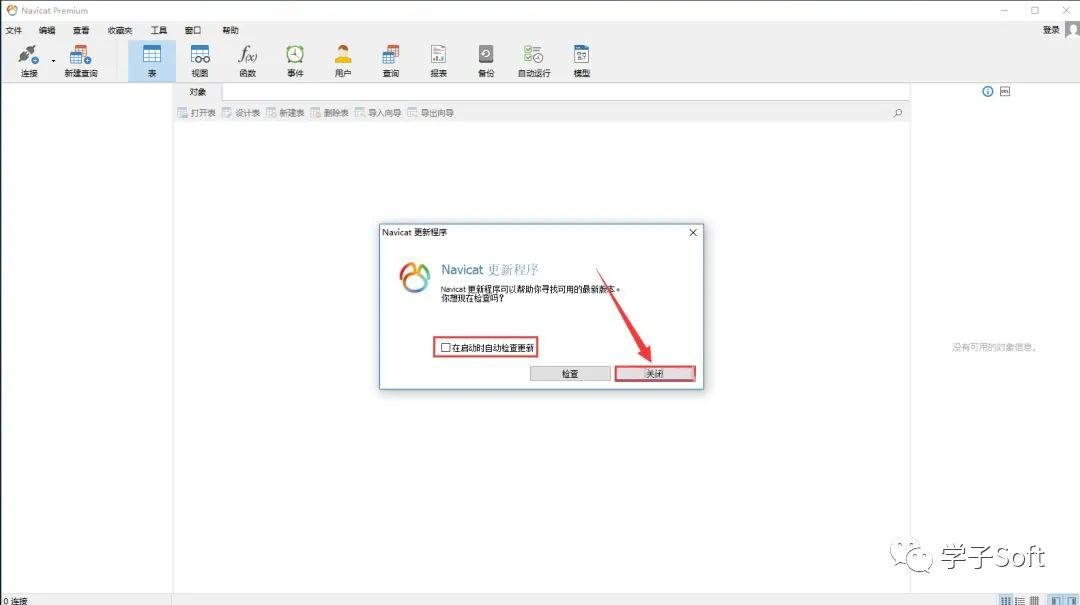Close the Navicat updater dialog with X
The image size is (1080, 605).
coord(693,233)
